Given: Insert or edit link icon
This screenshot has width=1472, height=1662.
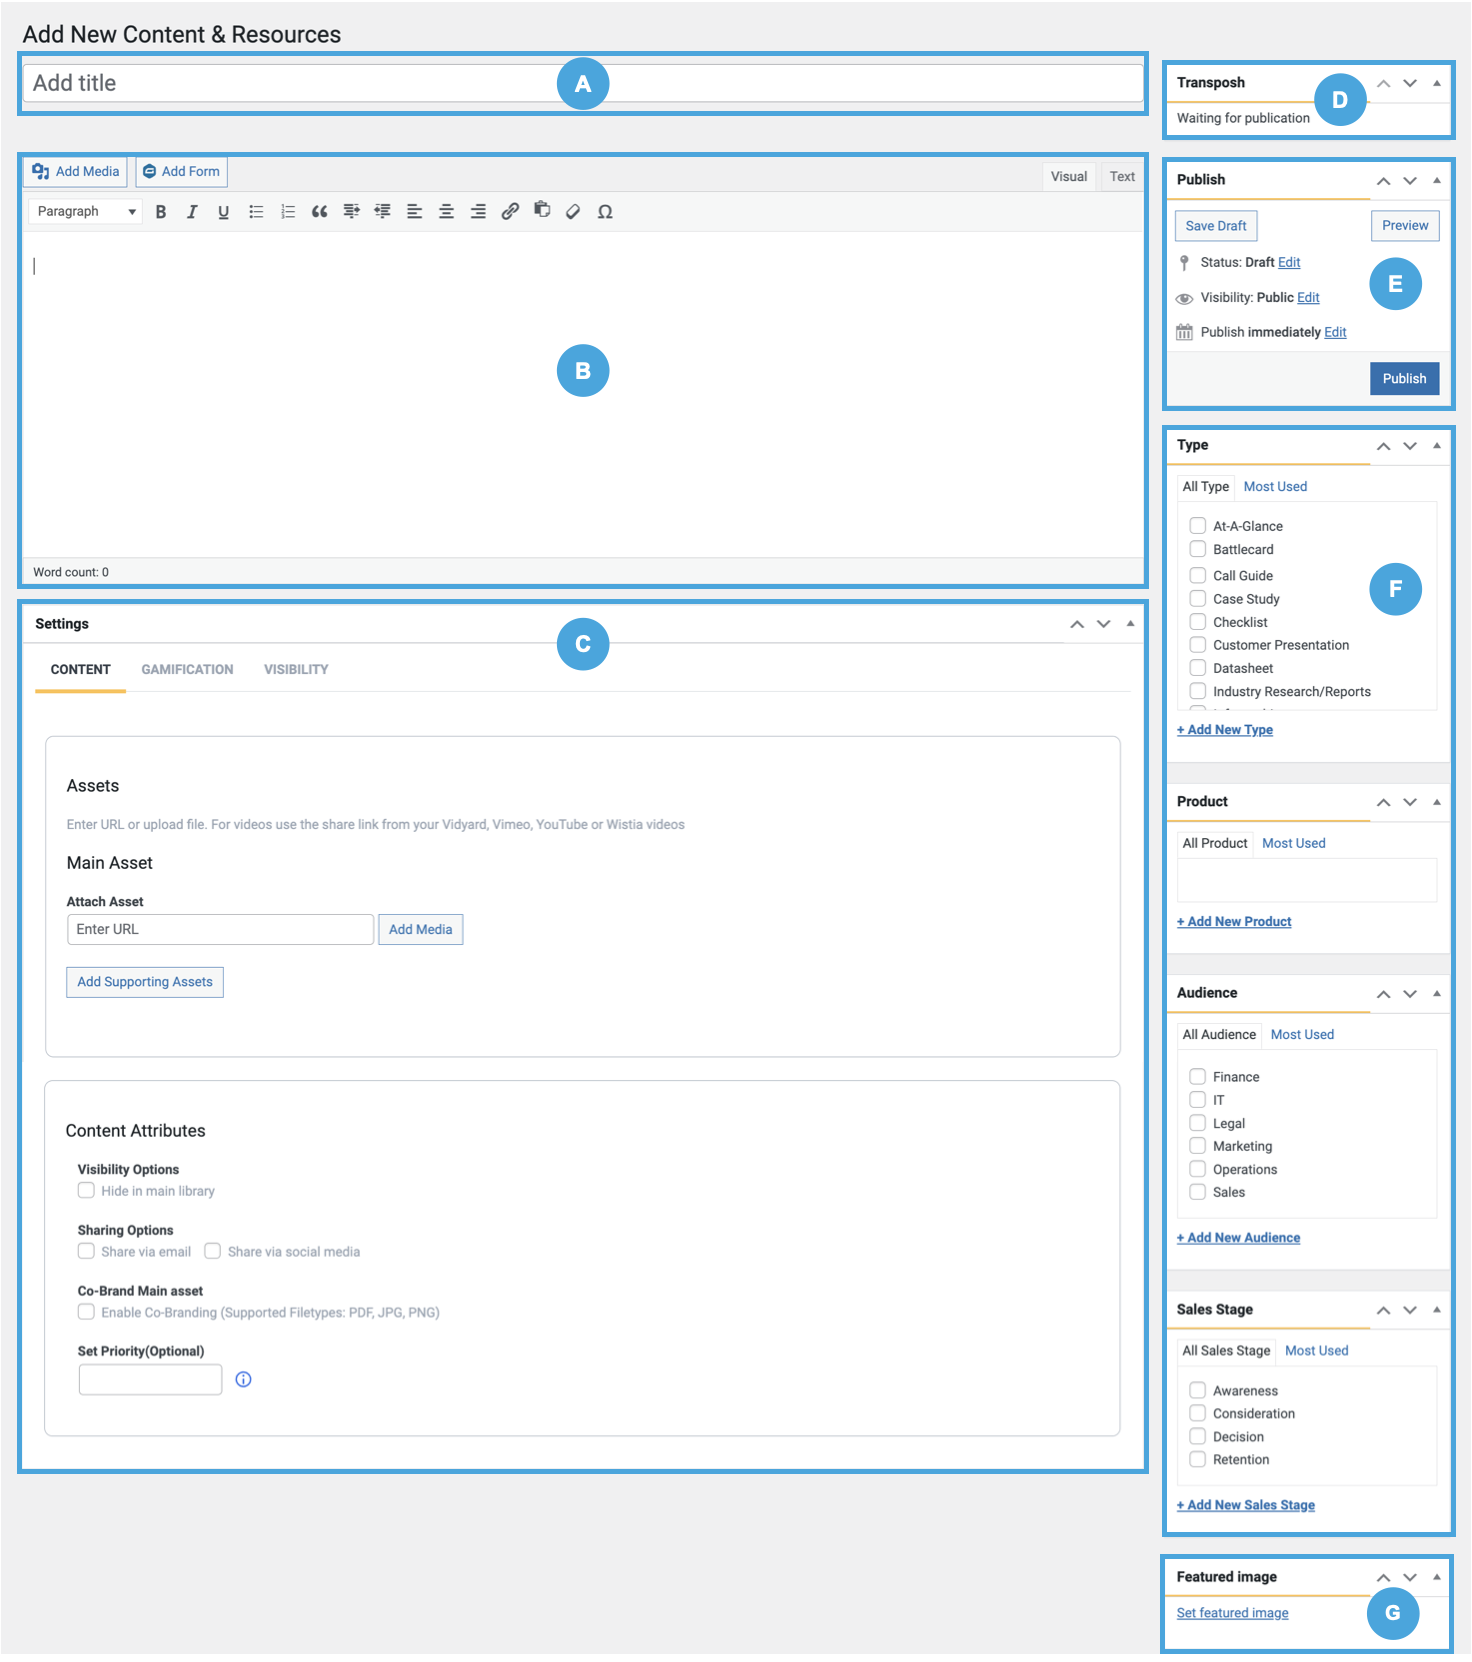Looking at the screenshot, I should tap(510, 211).
